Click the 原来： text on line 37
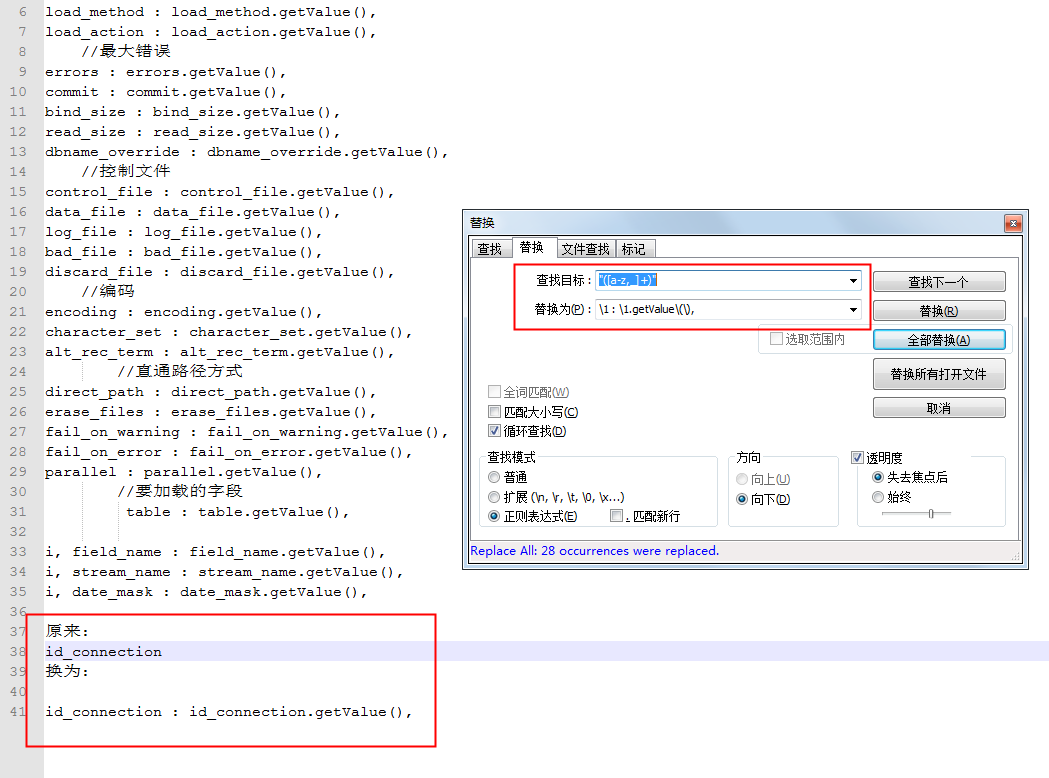This screenshot has height=778, width=1049. [67, 631]
